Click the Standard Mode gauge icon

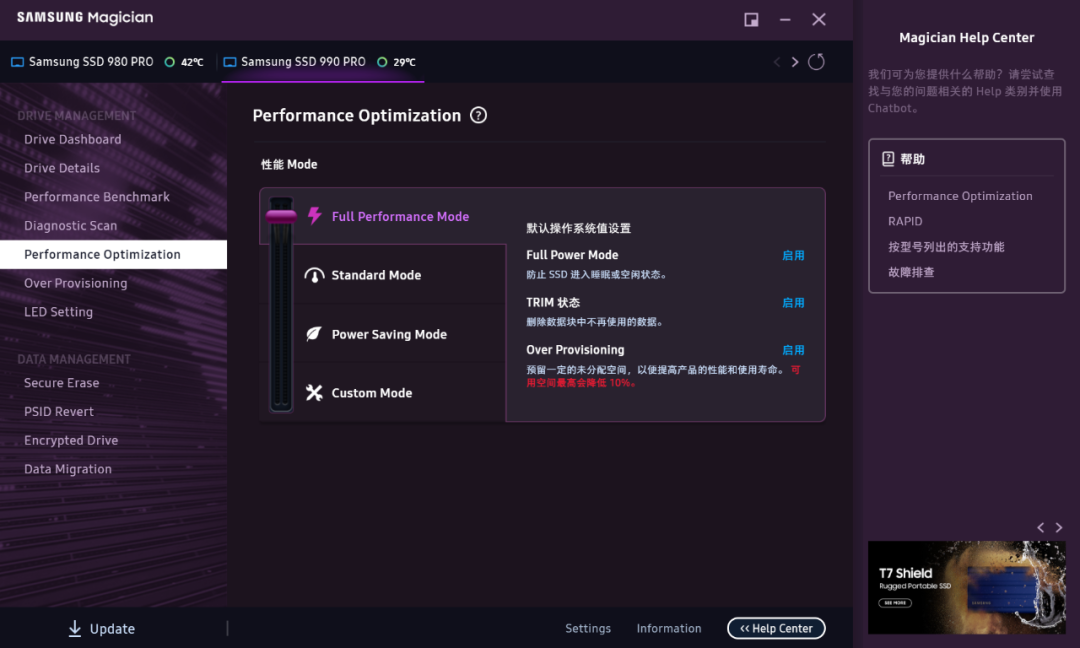[314, 275]
